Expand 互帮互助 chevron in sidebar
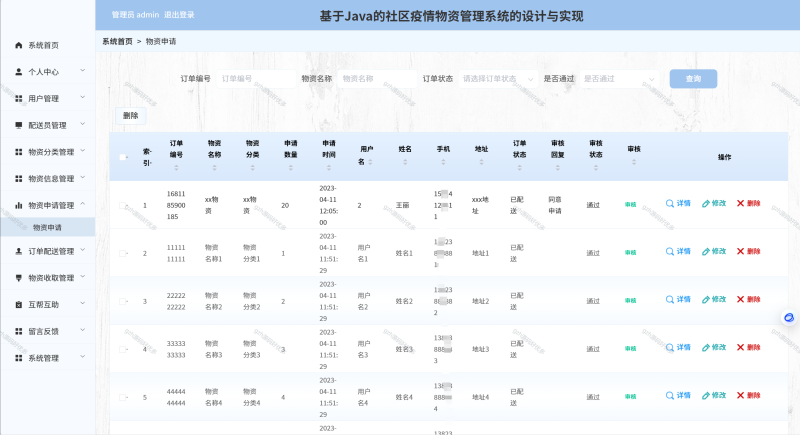This screenshot has width=800, height=435. (83, 303)
